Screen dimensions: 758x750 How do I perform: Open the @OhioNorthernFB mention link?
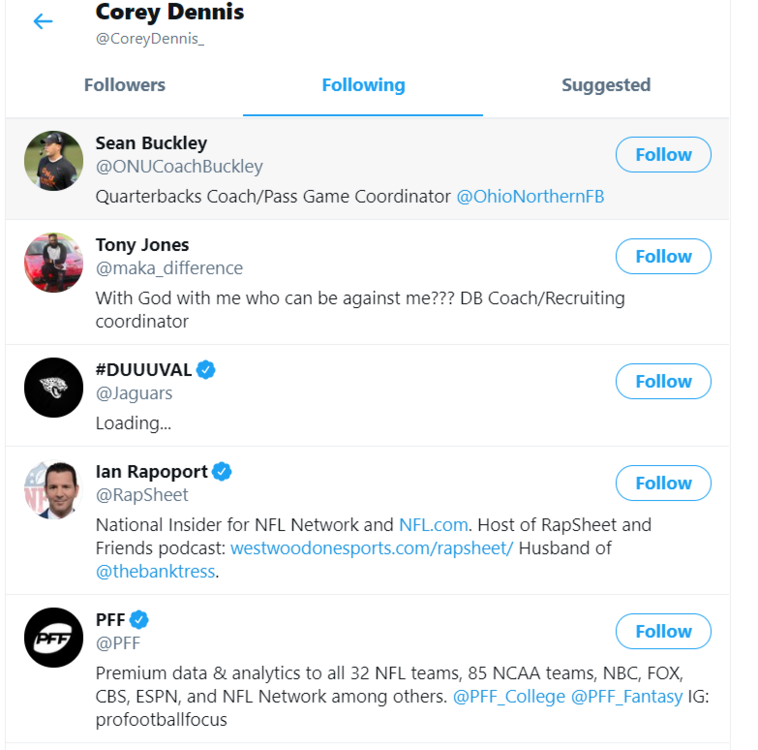click(x=530, y=197)
